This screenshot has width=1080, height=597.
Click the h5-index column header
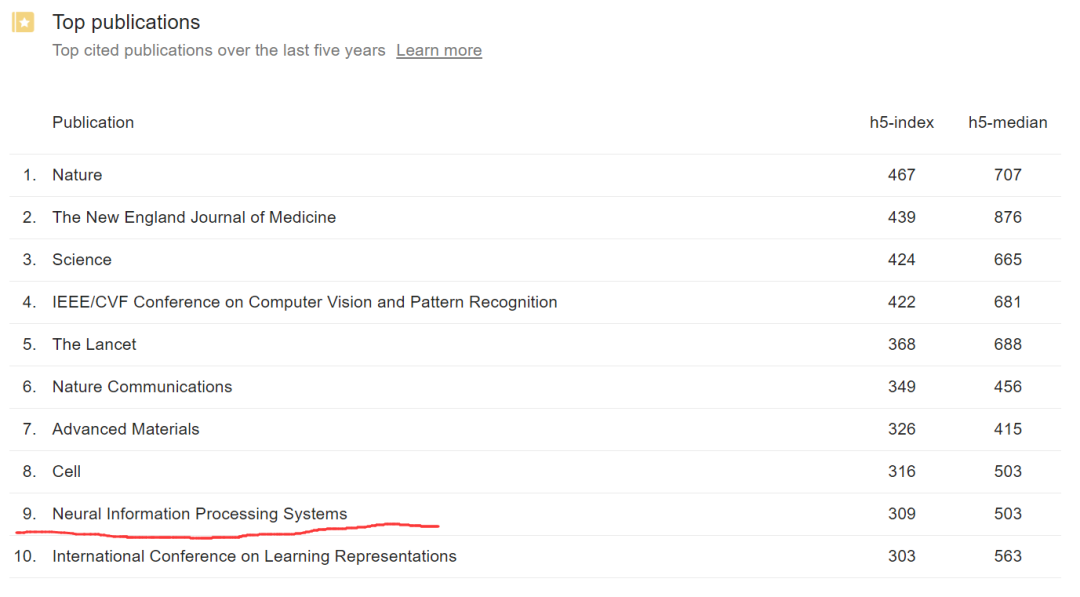pyautogui.click(x=901, y=122)
